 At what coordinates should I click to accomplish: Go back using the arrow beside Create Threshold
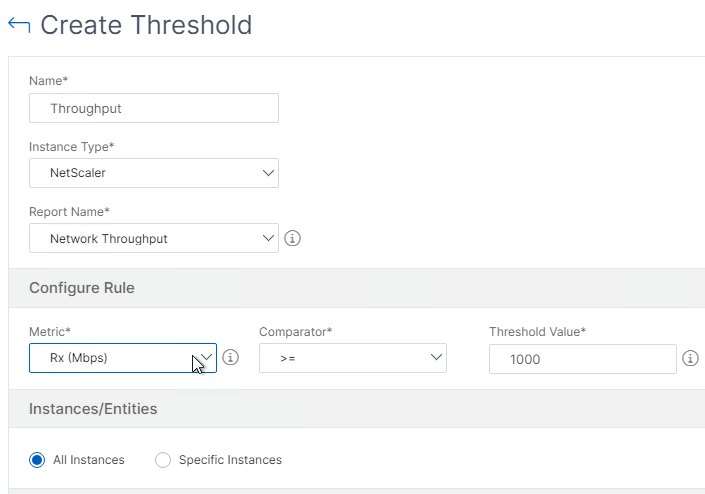19,25
